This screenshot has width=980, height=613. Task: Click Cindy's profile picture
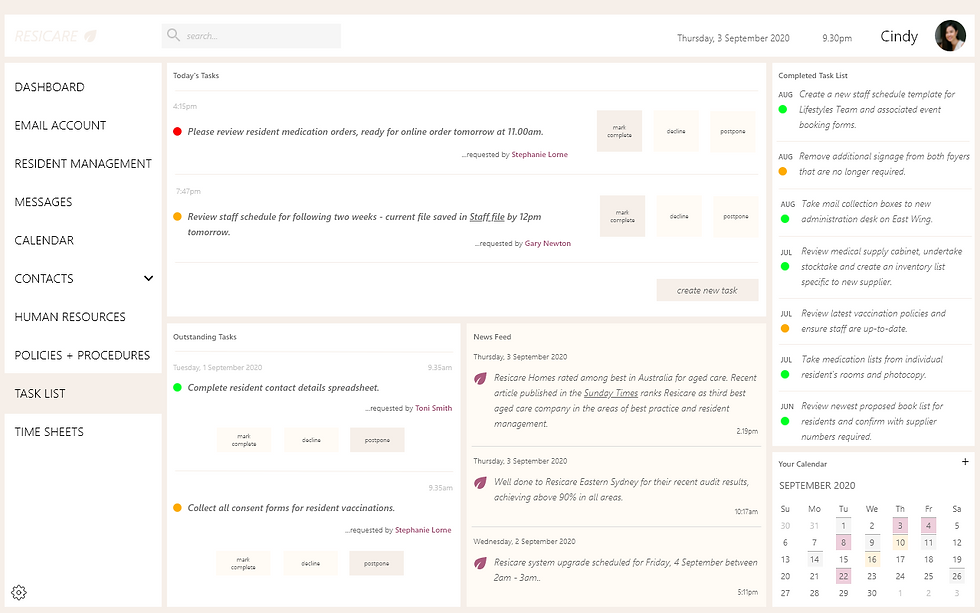click(949, 36)
